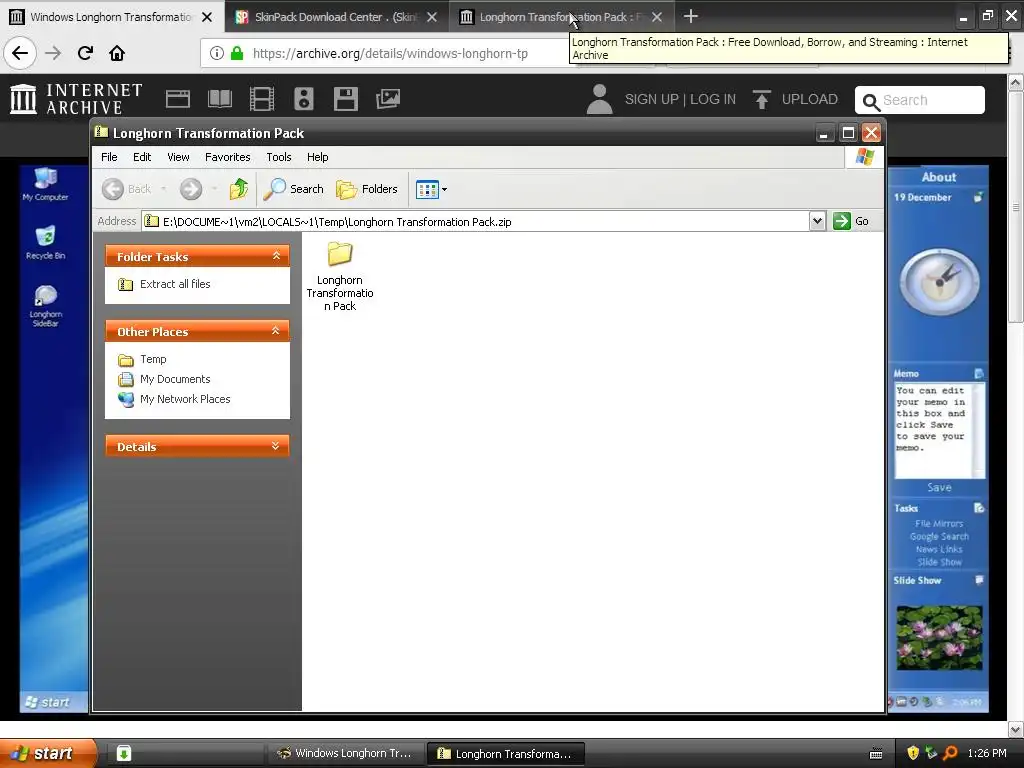This screenshot has height=768, width=1024.
Task: Toggle the Folders pane button
Action: point(367,189)
